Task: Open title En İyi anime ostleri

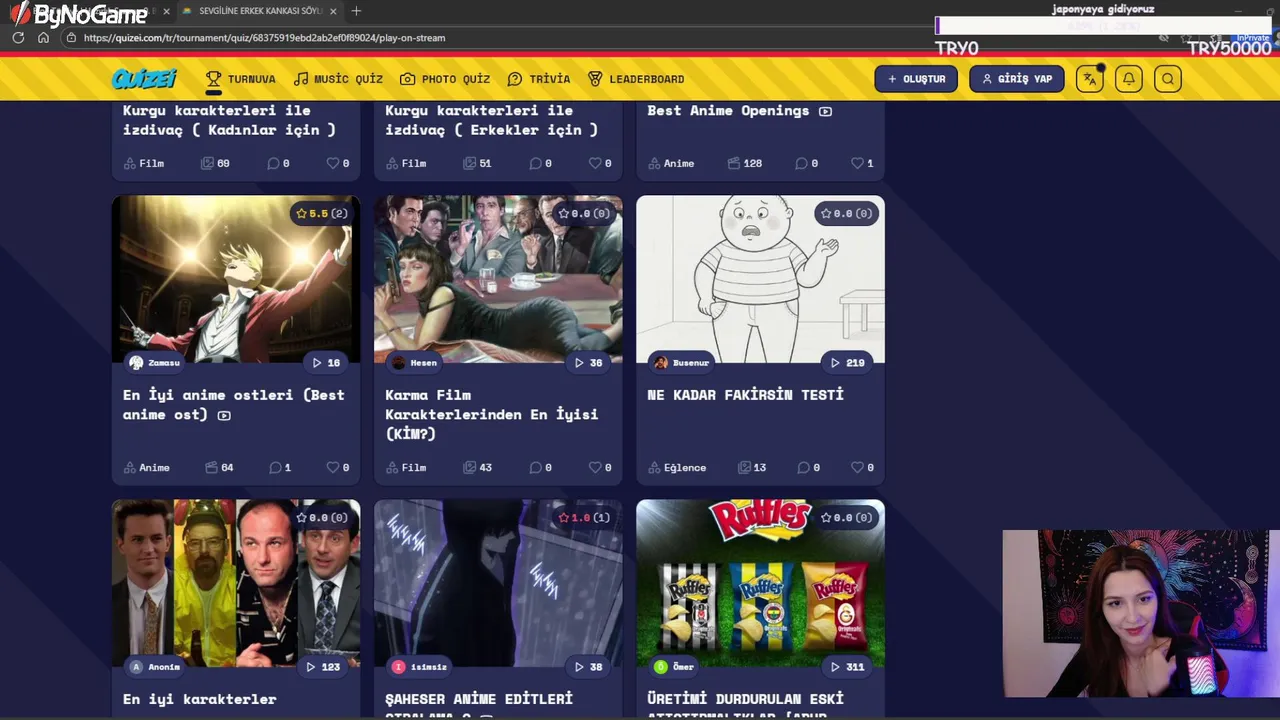Action: point(234,404)
